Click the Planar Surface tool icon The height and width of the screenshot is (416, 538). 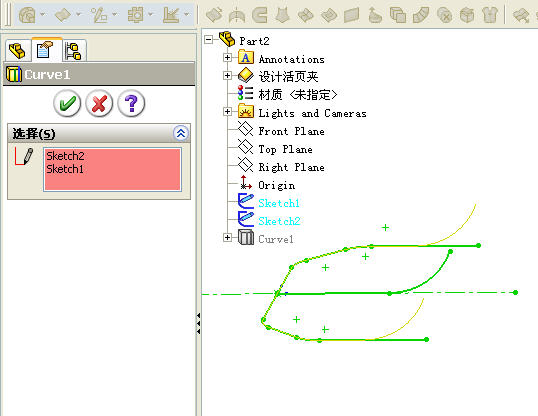tap(352, 15)
